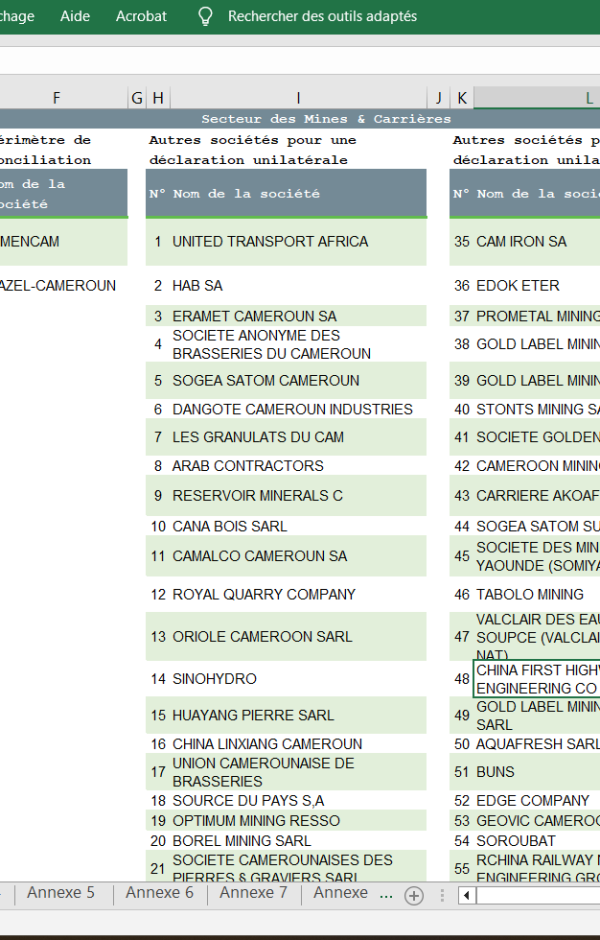Select cell BOREL MINING SARL

[x=299, y=840]
